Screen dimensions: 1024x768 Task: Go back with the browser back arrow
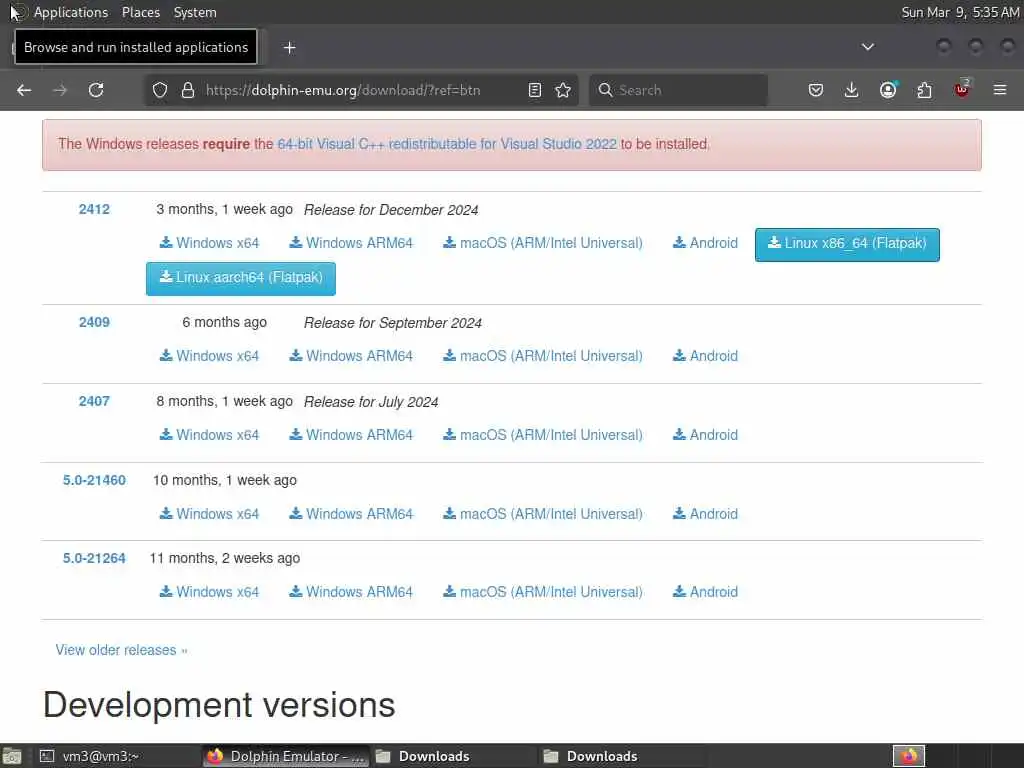(x=24, y=90)
